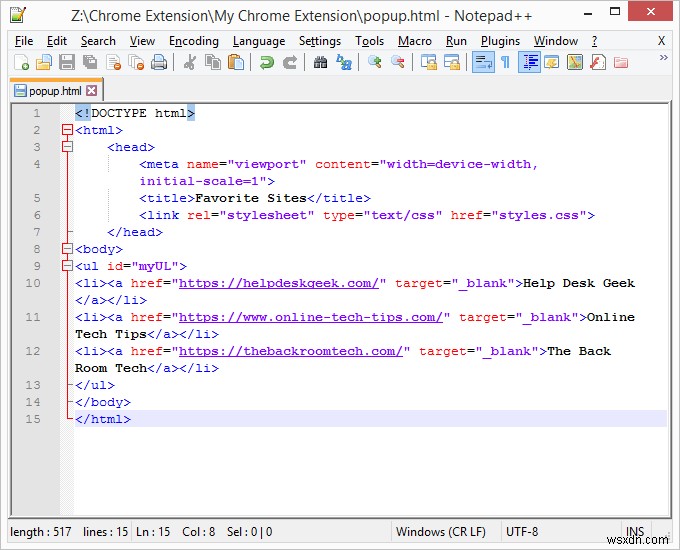Image resolution: width=680 pixels, height=550 pixels.
Task: Toggle indent guide display
Action: pyautogui.click(x=529, y=62)
